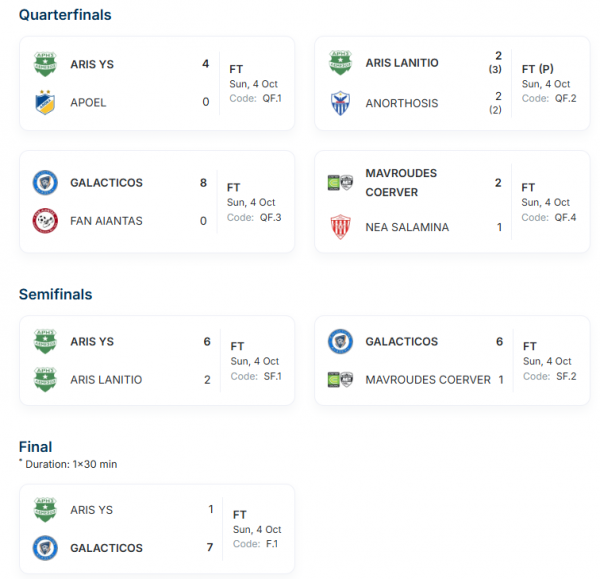The image size is (600, 579).
Task: Click Mavroudes Coerver logo in QF.4
Action: click(340, 183)
